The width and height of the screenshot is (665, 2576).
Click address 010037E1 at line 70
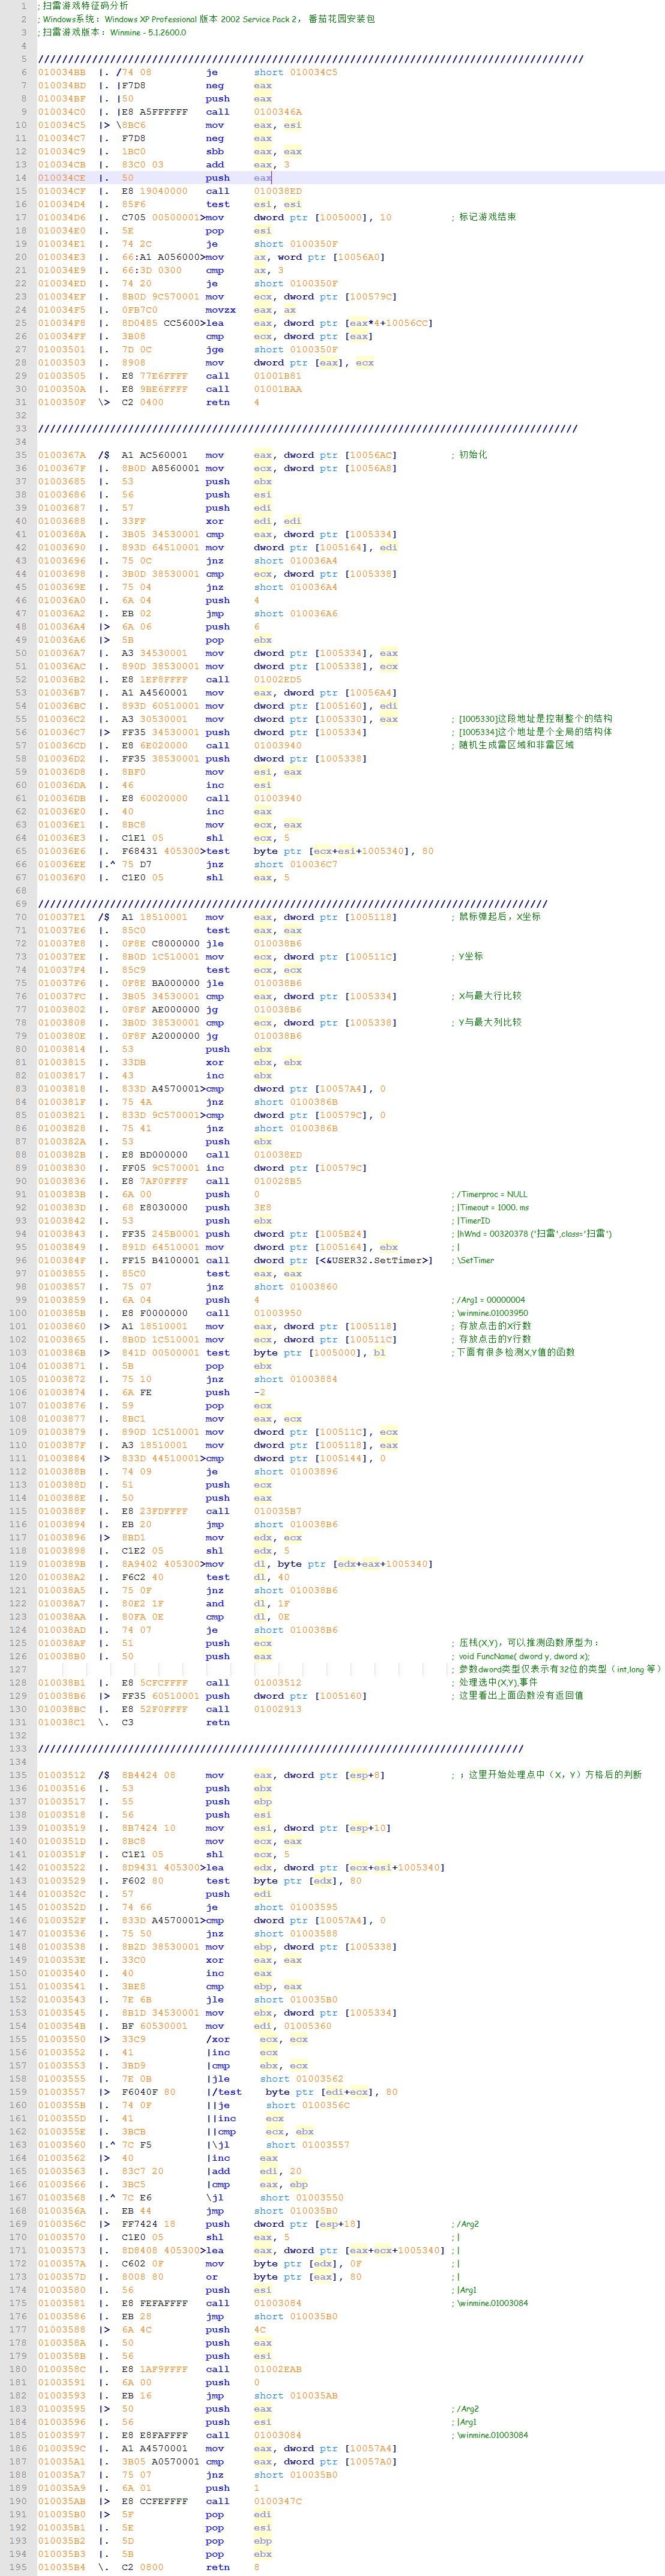click(x=62, y=917)
